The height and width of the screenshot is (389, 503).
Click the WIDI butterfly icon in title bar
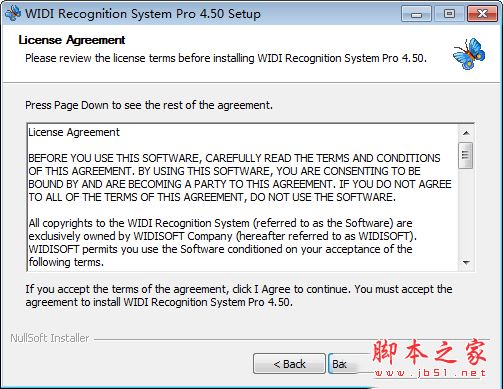pos(13,13)
